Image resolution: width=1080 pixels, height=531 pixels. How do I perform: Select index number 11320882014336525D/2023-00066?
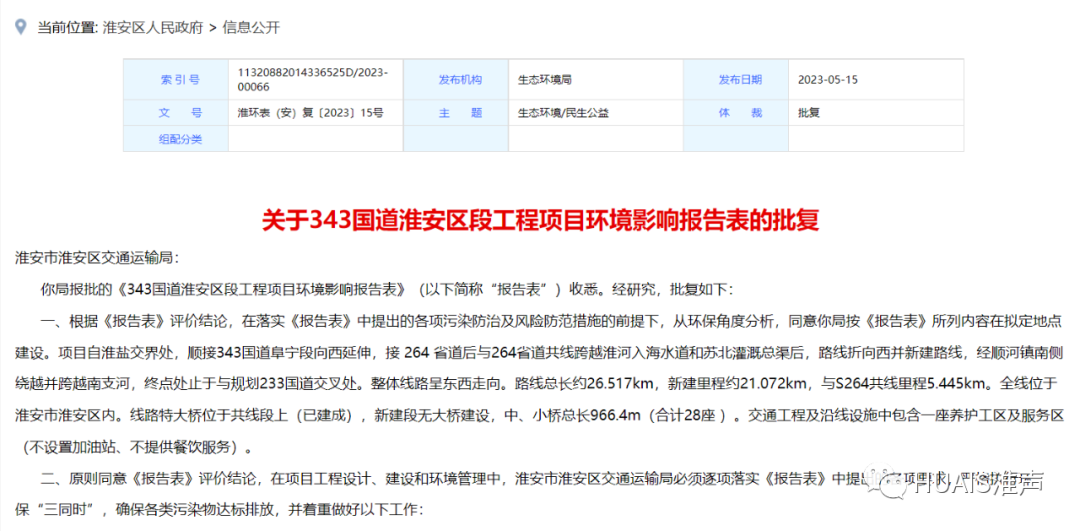[x=312, y=79]
